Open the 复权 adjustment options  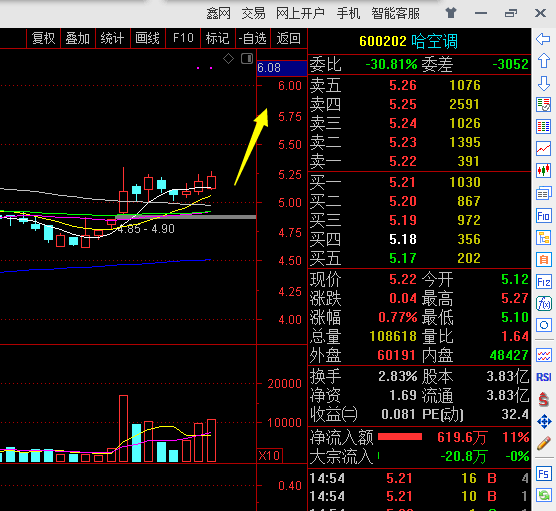(x=43, y=38)
